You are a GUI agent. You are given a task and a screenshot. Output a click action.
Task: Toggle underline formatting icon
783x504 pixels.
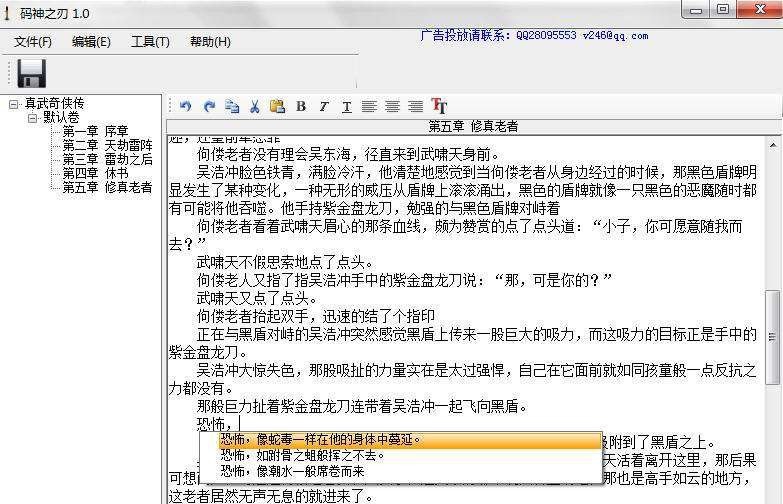347,106
